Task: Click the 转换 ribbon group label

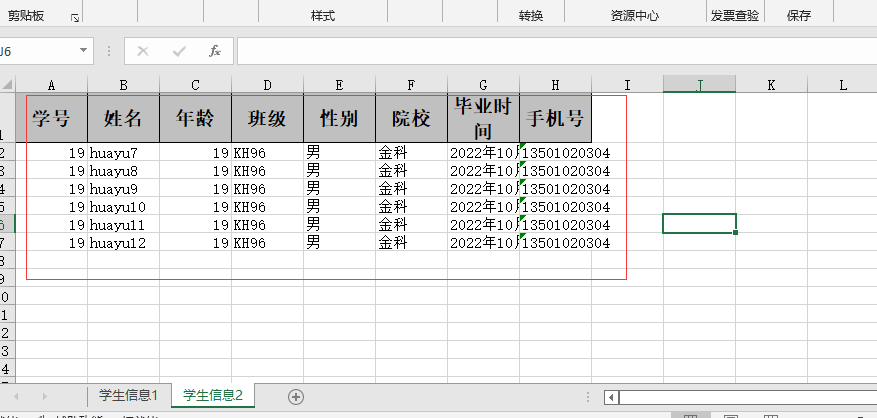Action: (x=530, y=16)
